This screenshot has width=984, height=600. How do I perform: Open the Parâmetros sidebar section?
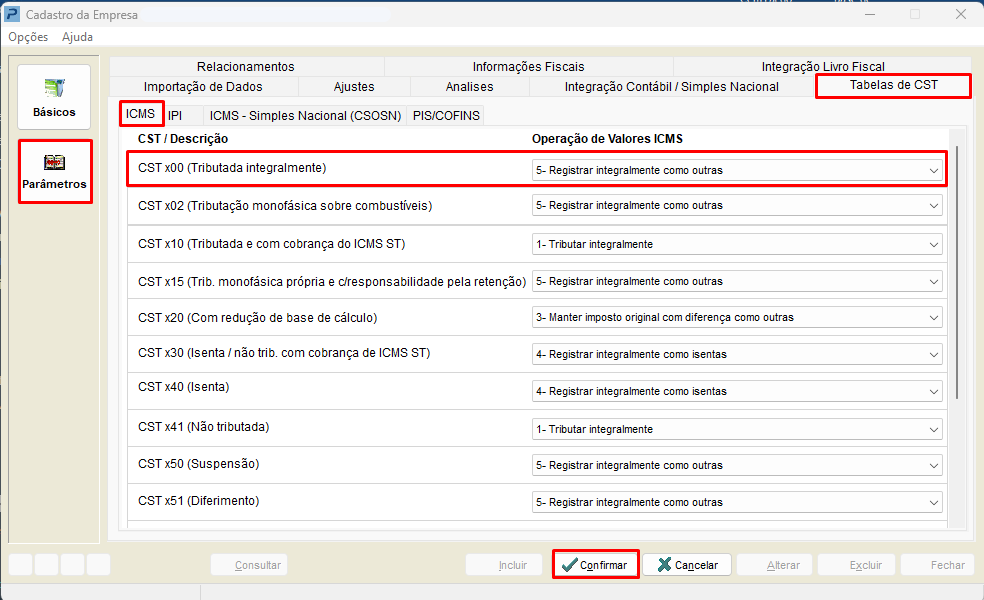pyautogui.click(x=55, y=171)
